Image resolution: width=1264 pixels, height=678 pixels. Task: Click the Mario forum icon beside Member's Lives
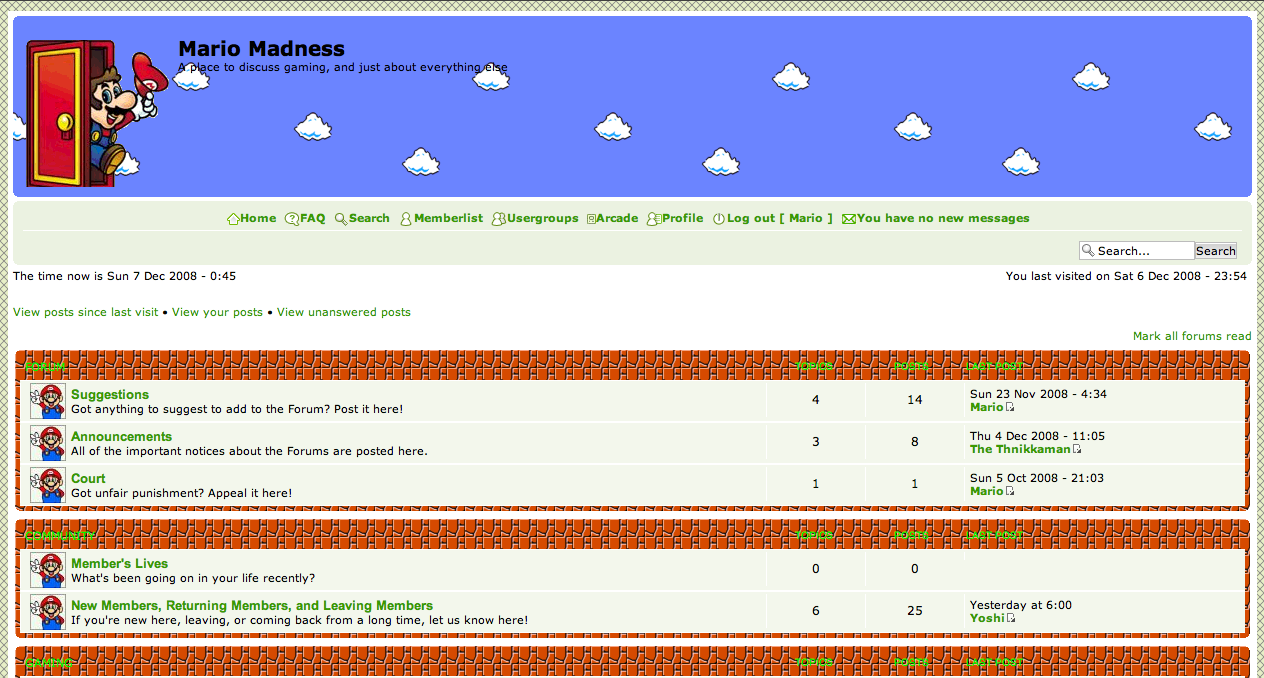pos(48,570)
